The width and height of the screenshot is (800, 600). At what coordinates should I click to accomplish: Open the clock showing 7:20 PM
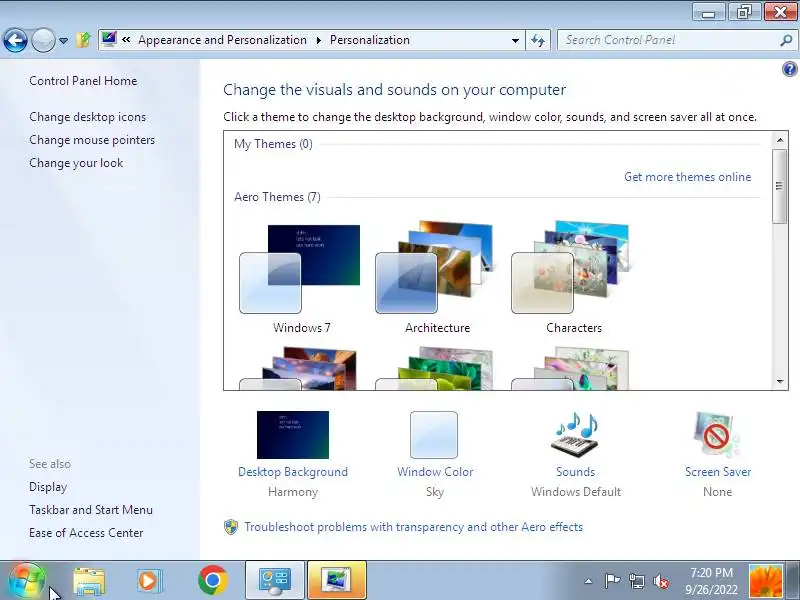(711, 581)
